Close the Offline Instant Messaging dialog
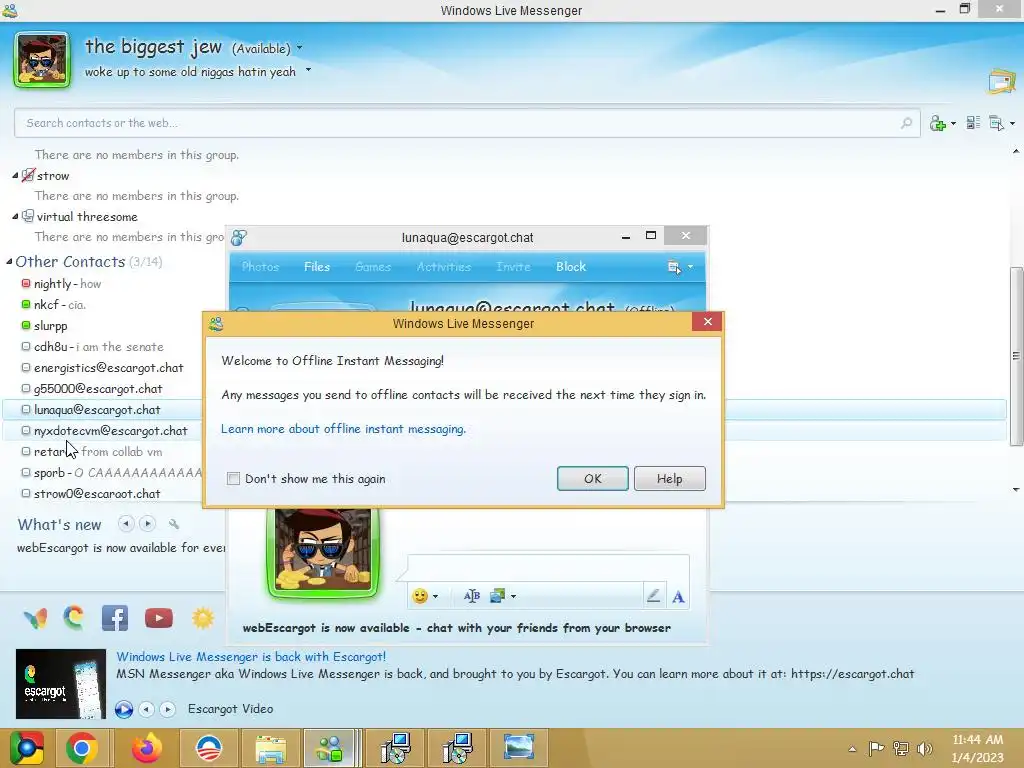The image size is (1024, 768). 707,321
